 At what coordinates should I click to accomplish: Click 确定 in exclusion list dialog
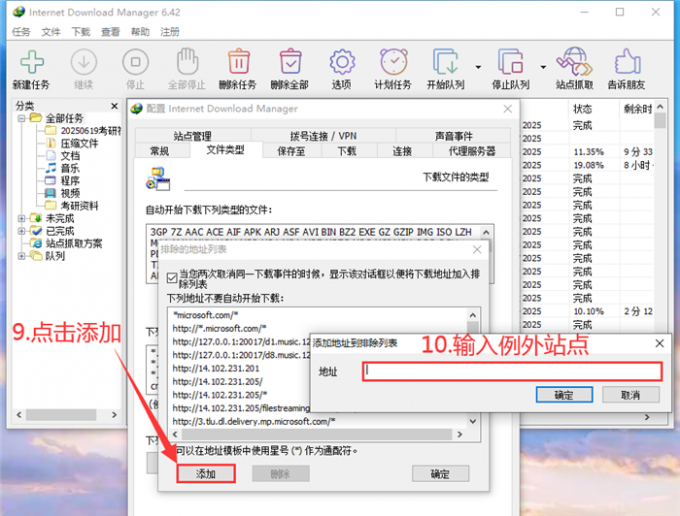coord(440,474)
